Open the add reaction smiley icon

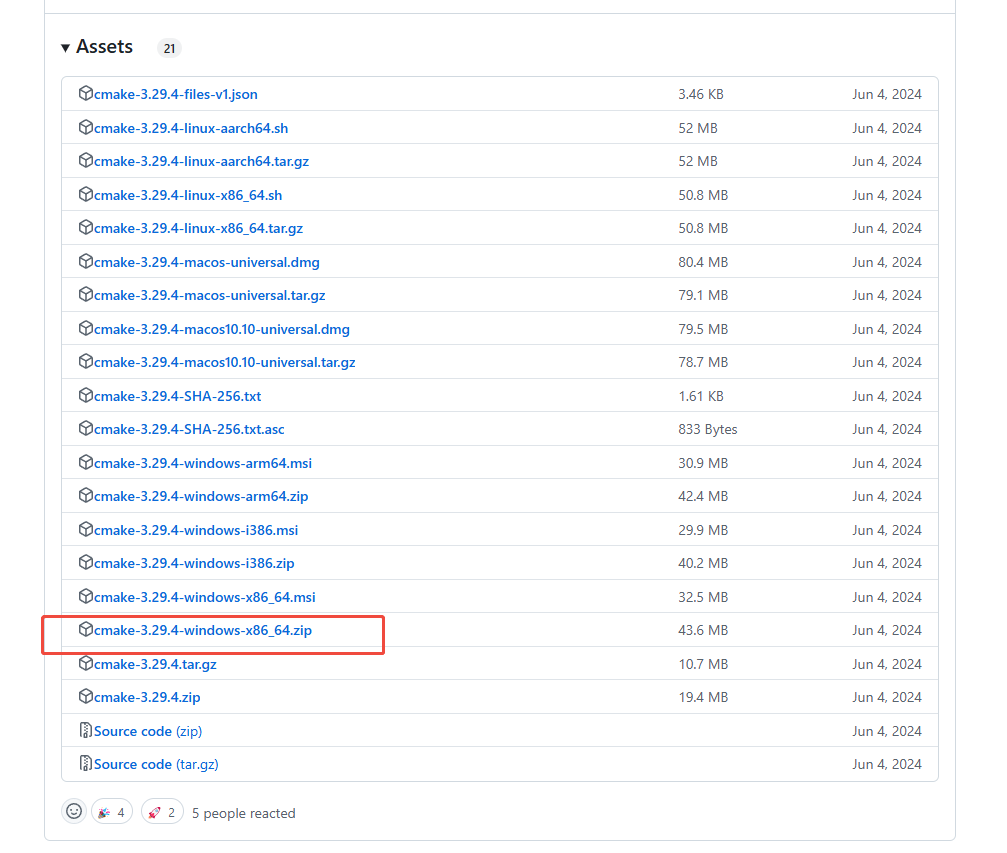(x=73, y=811)
